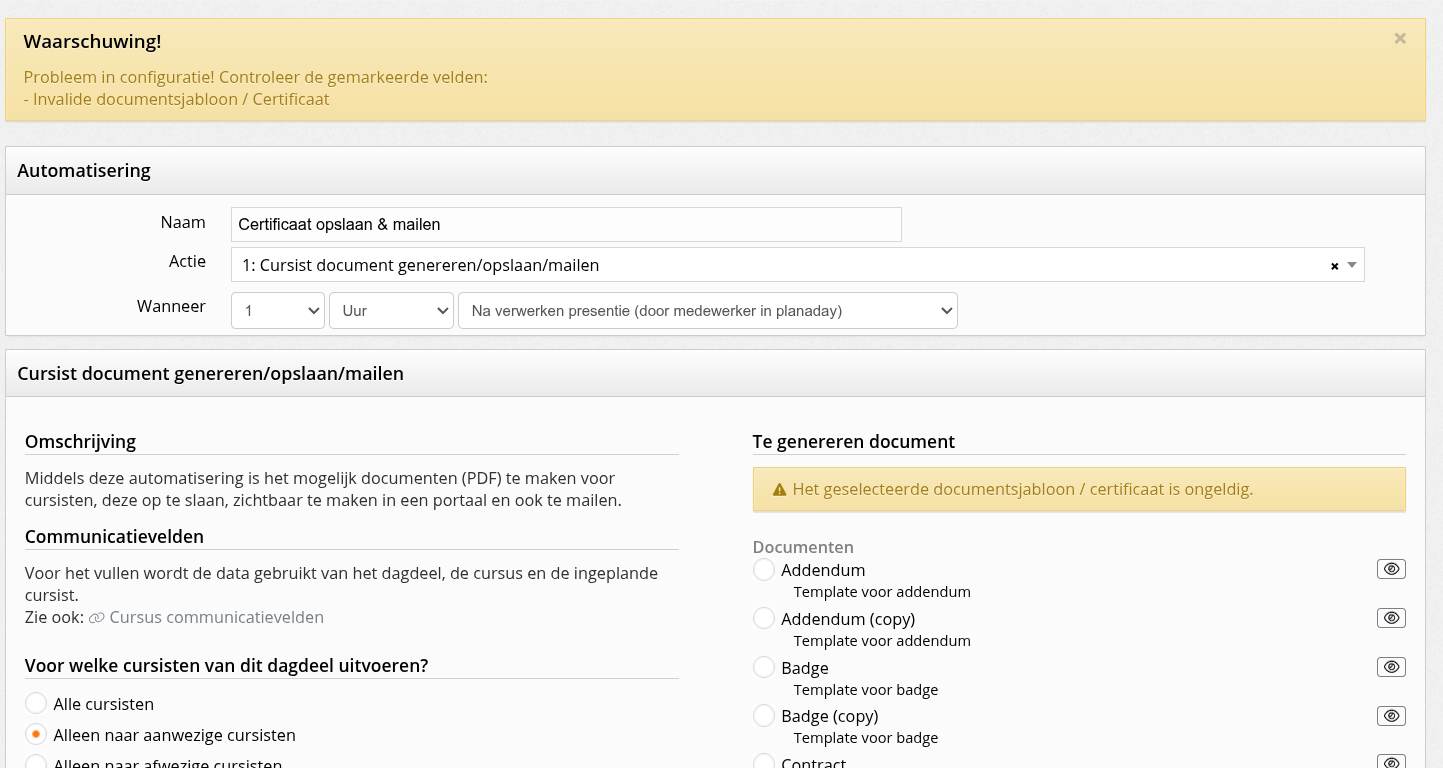Dismiss the Waarschuwing alert banner
1443x768 pixels.
[1400, 39]
